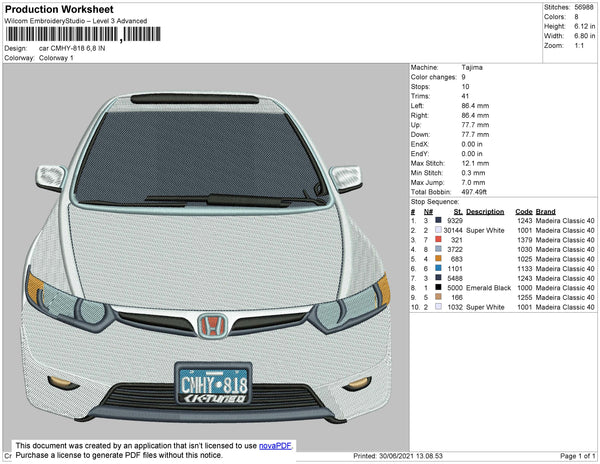Viewport: 600px width, 464px height.
Task: Pick the light blue swatch beside 3722
Action: pyautogui.click(x=438, y=249)
